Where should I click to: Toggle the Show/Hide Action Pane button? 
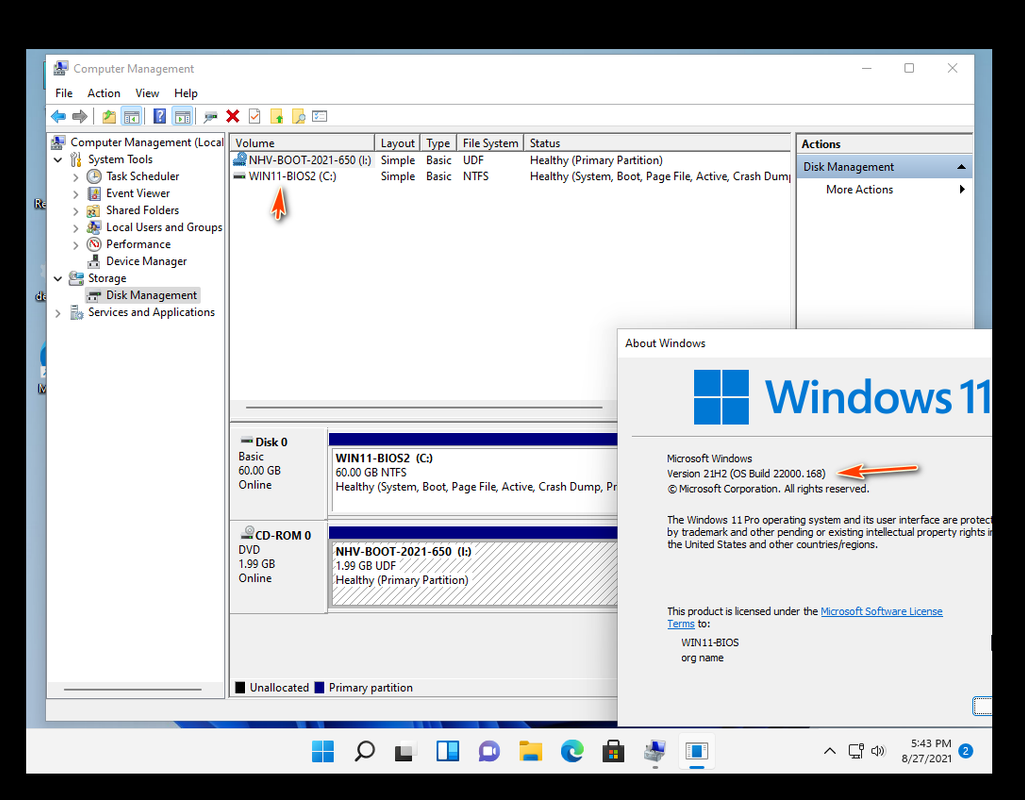182,117
